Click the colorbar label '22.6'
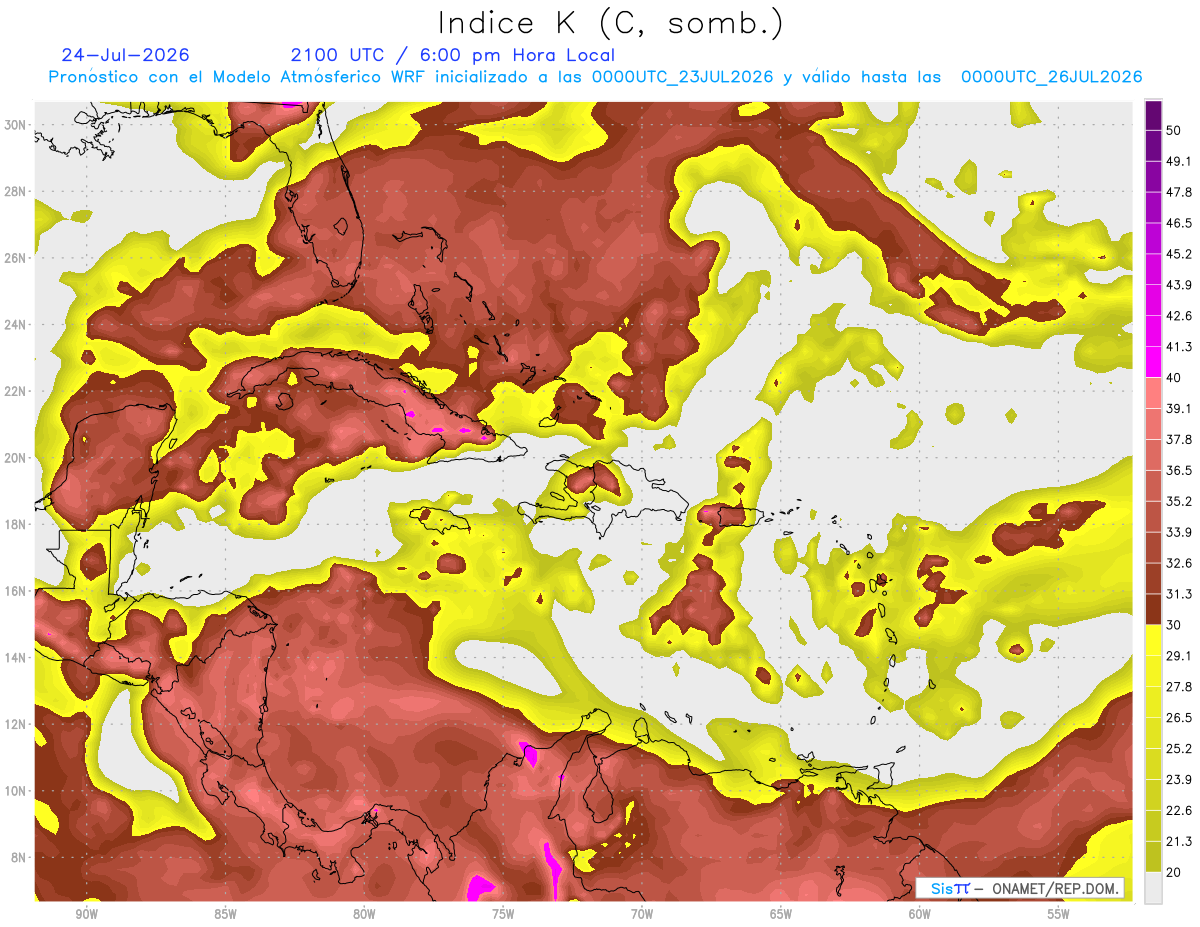The height and width of the screenshot is (927, 1200). 1180,811
